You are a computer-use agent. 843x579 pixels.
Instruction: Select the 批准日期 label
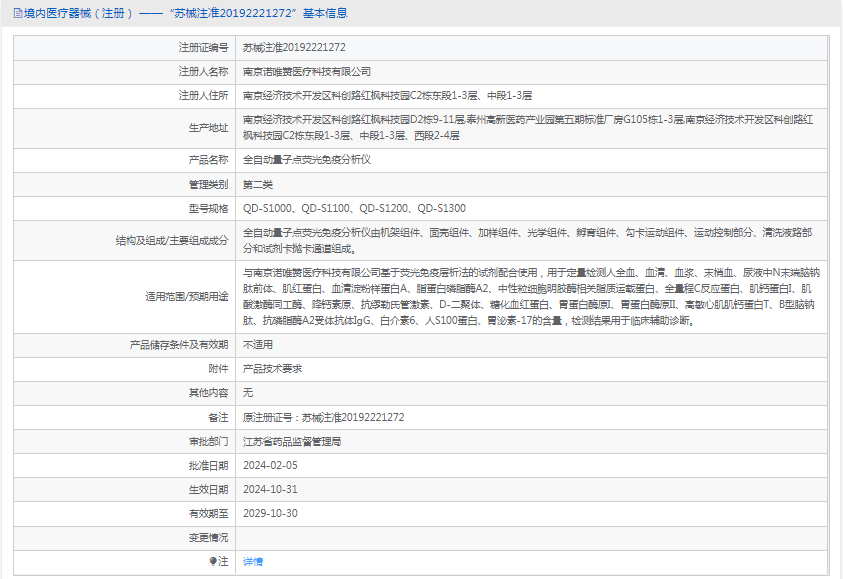point(209,466)
